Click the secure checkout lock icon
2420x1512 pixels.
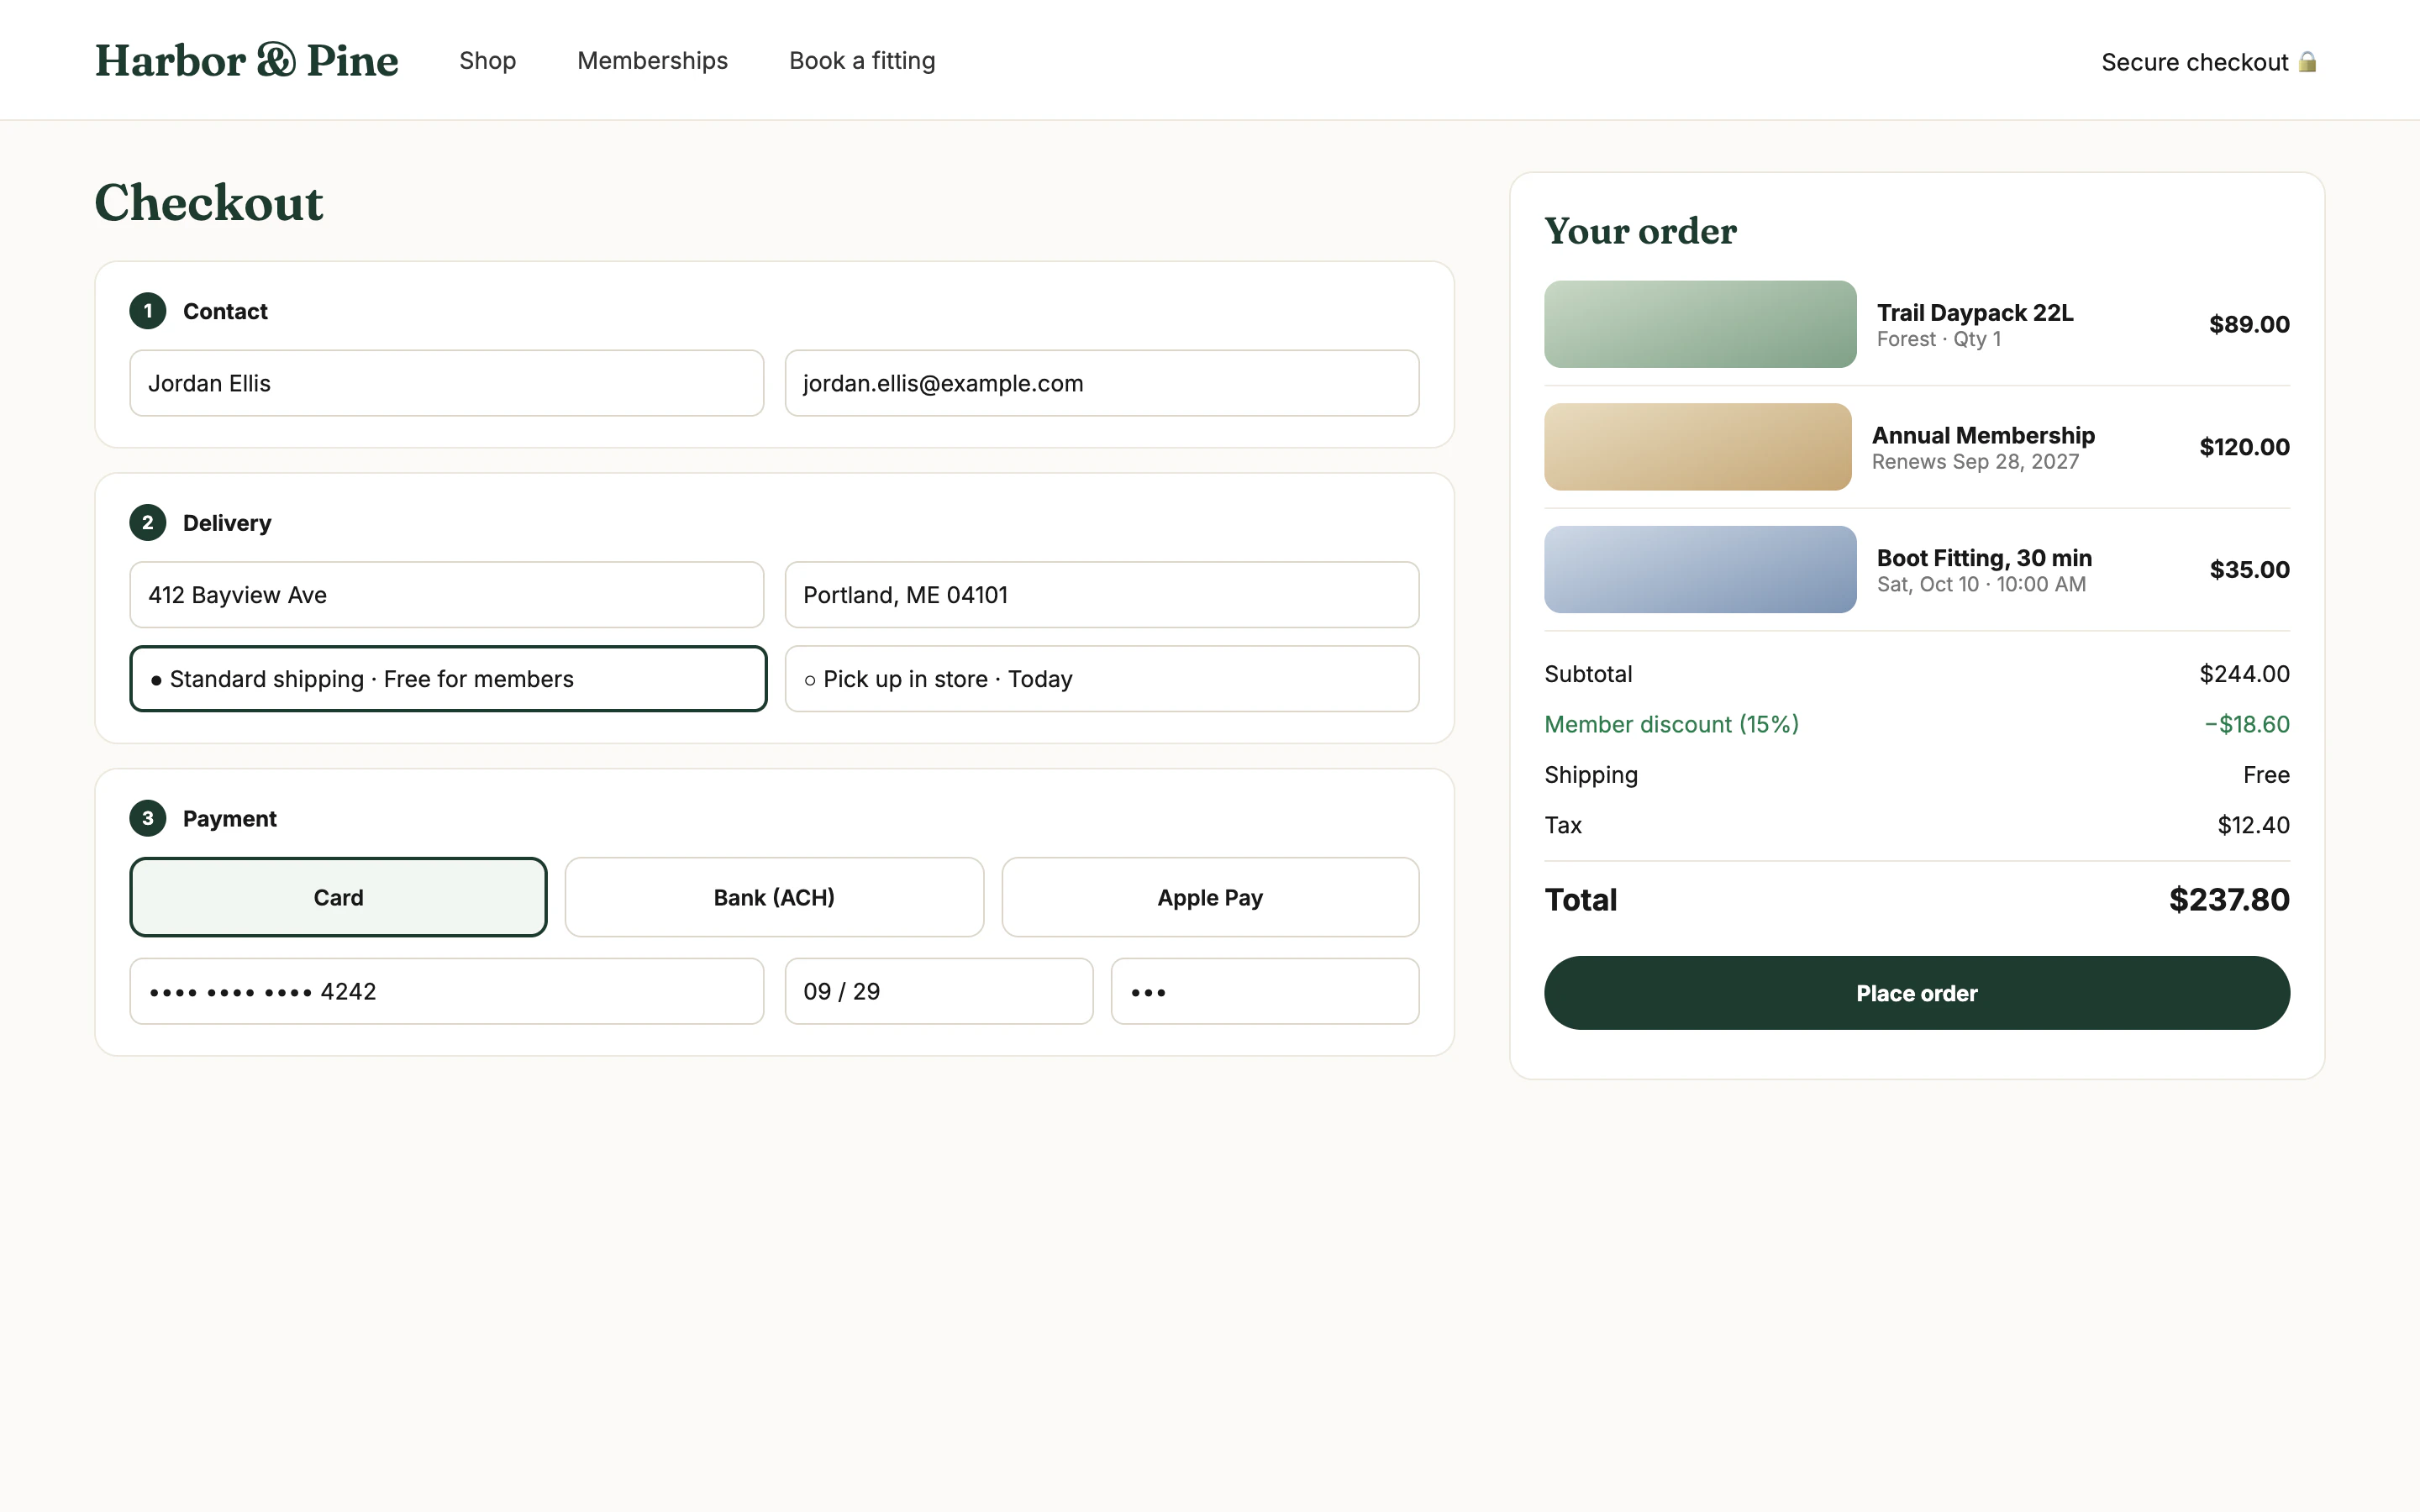[x=2307, y=62]
